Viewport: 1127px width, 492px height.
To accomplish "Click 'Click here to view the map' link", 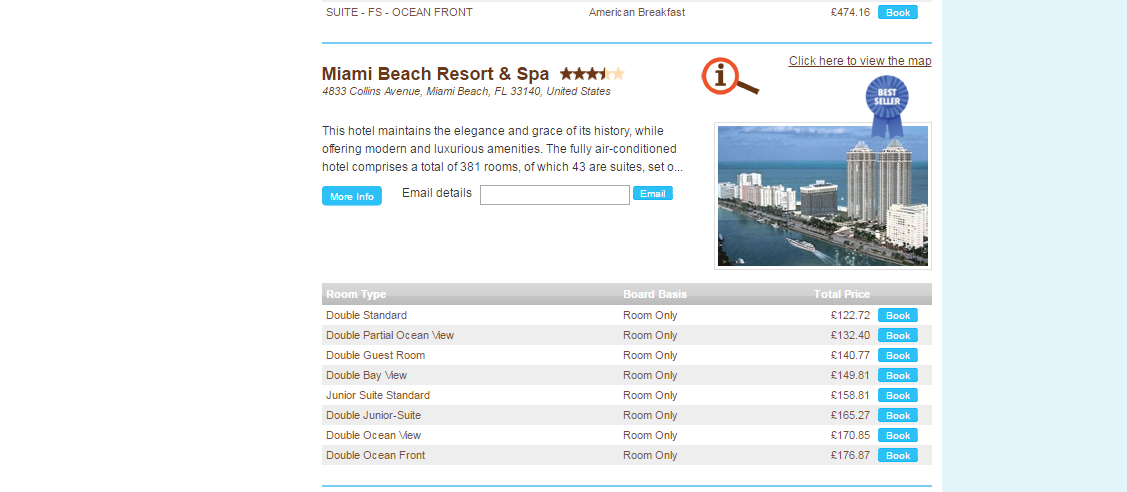I will click(860, 61).
